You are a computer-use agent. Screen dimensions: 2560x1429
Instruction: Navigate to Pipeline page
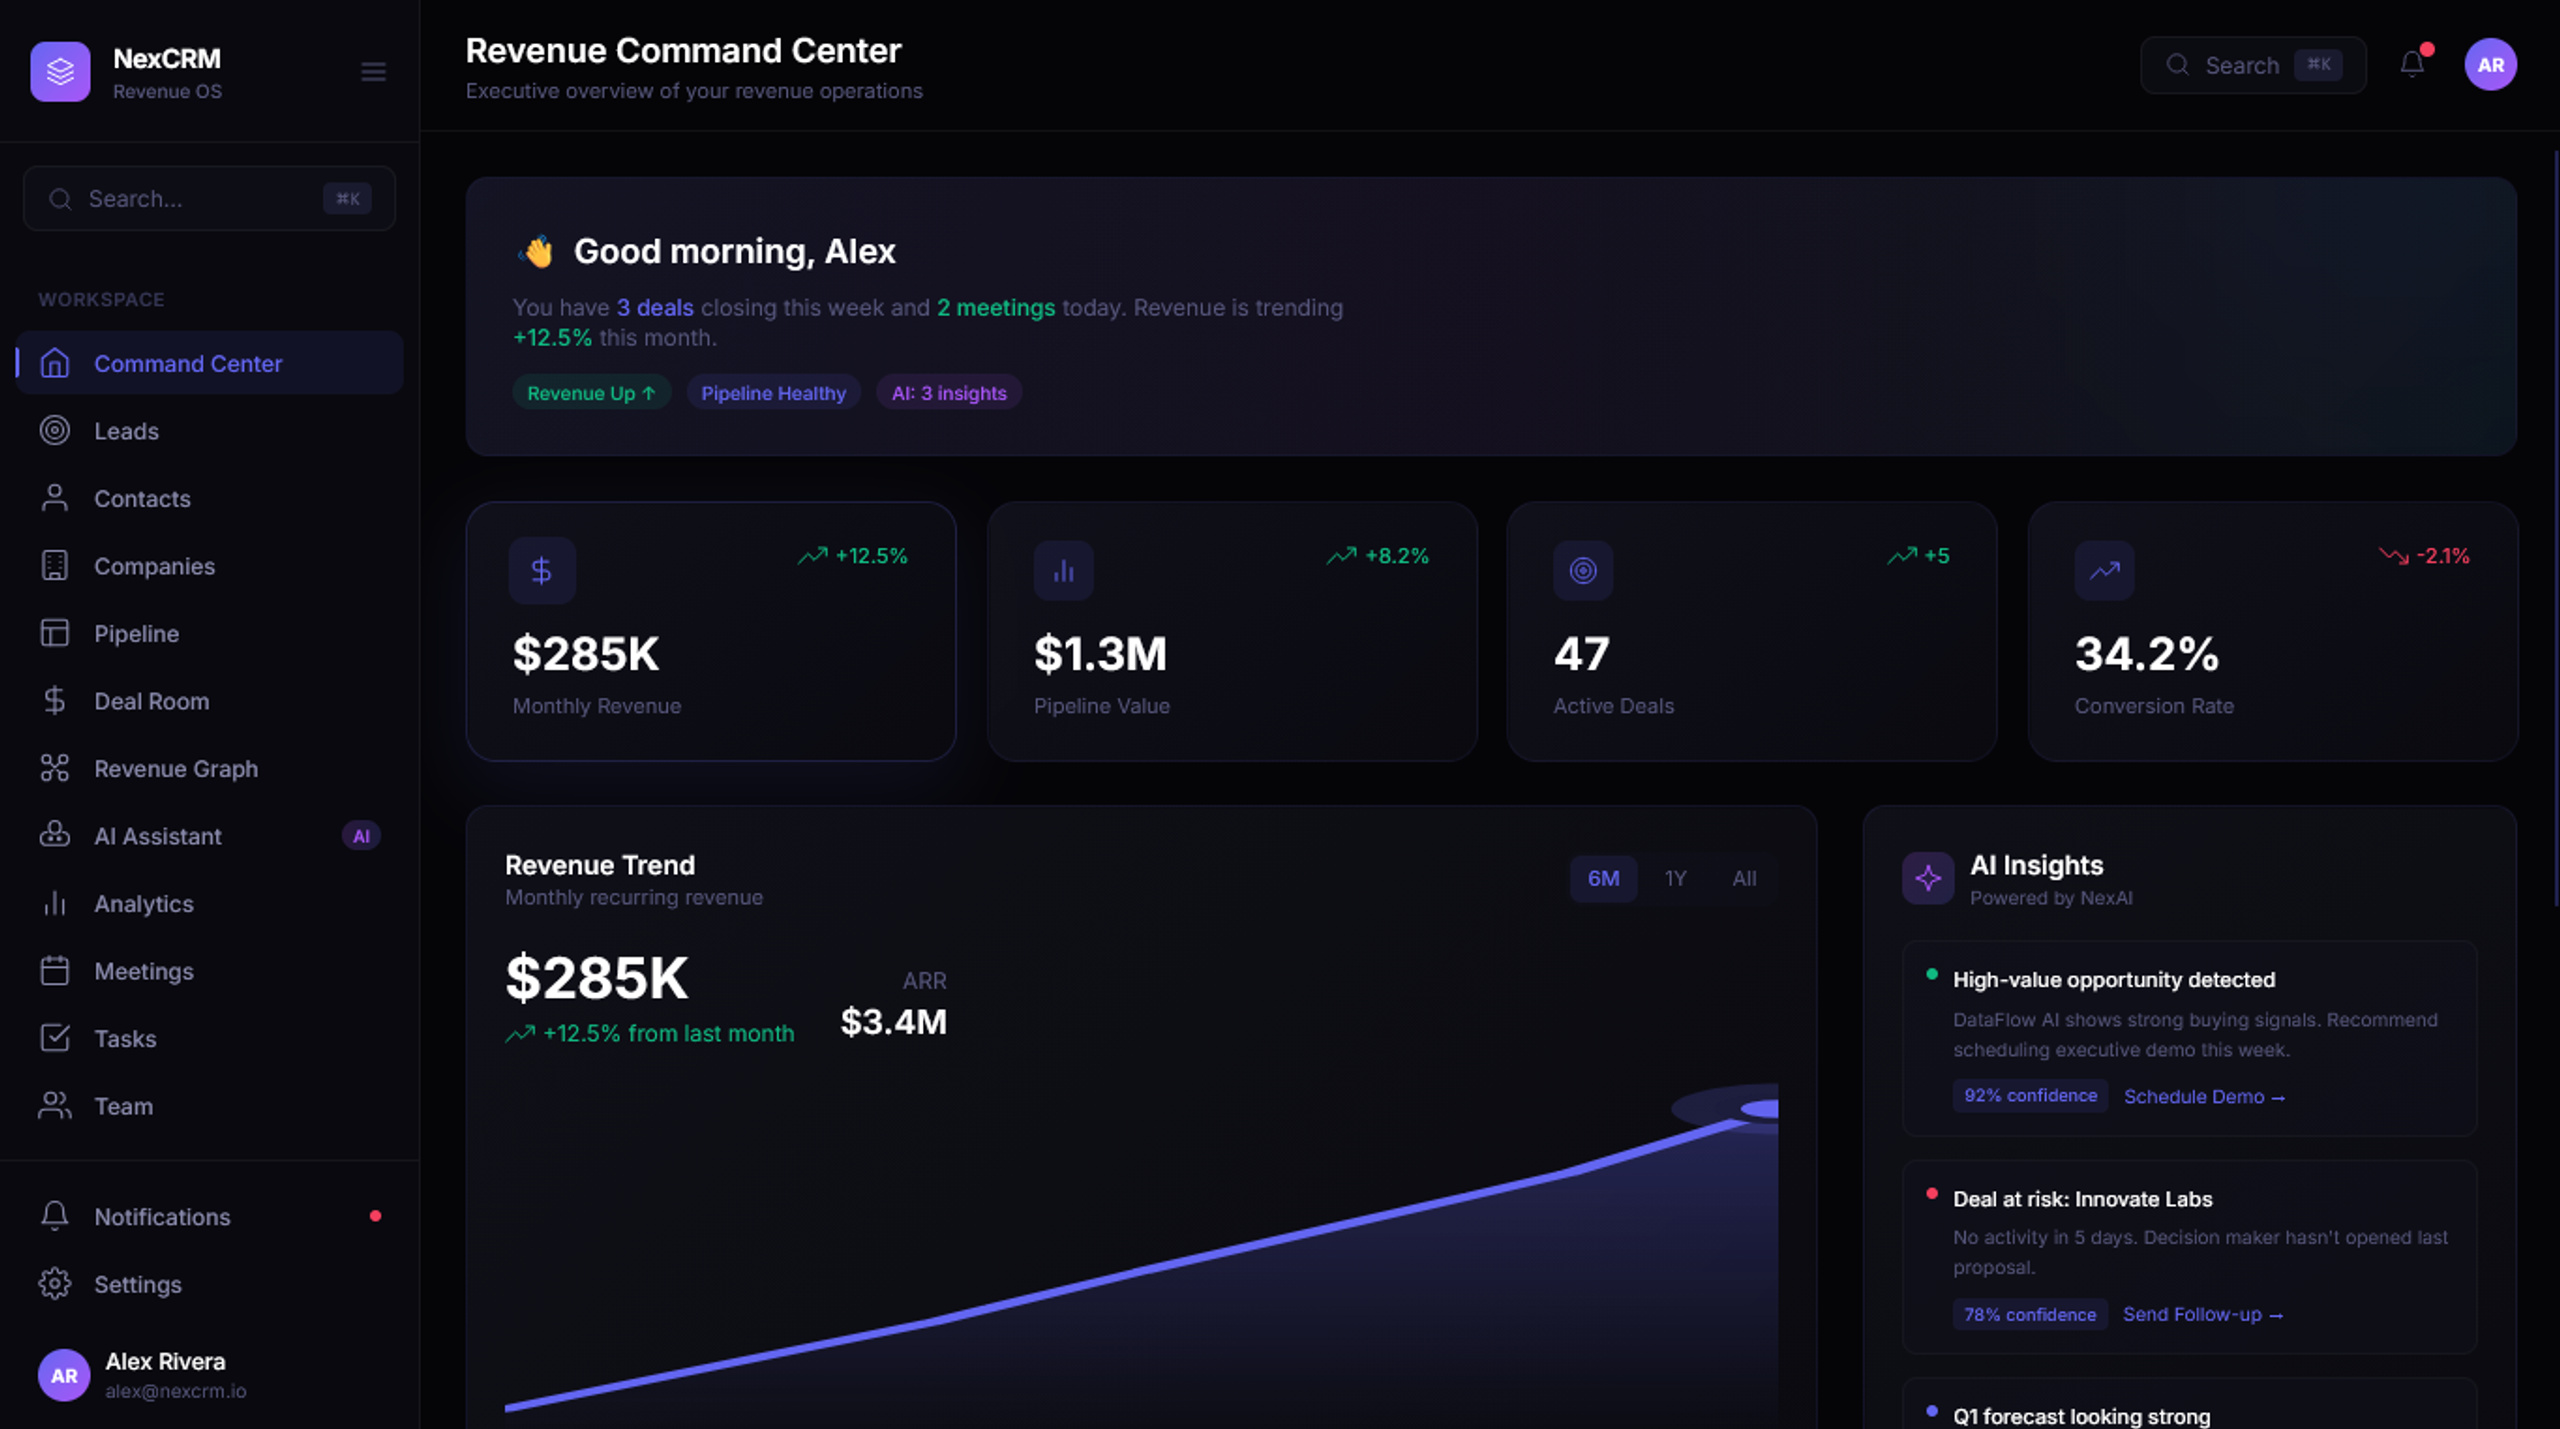[x=210, y=633]
